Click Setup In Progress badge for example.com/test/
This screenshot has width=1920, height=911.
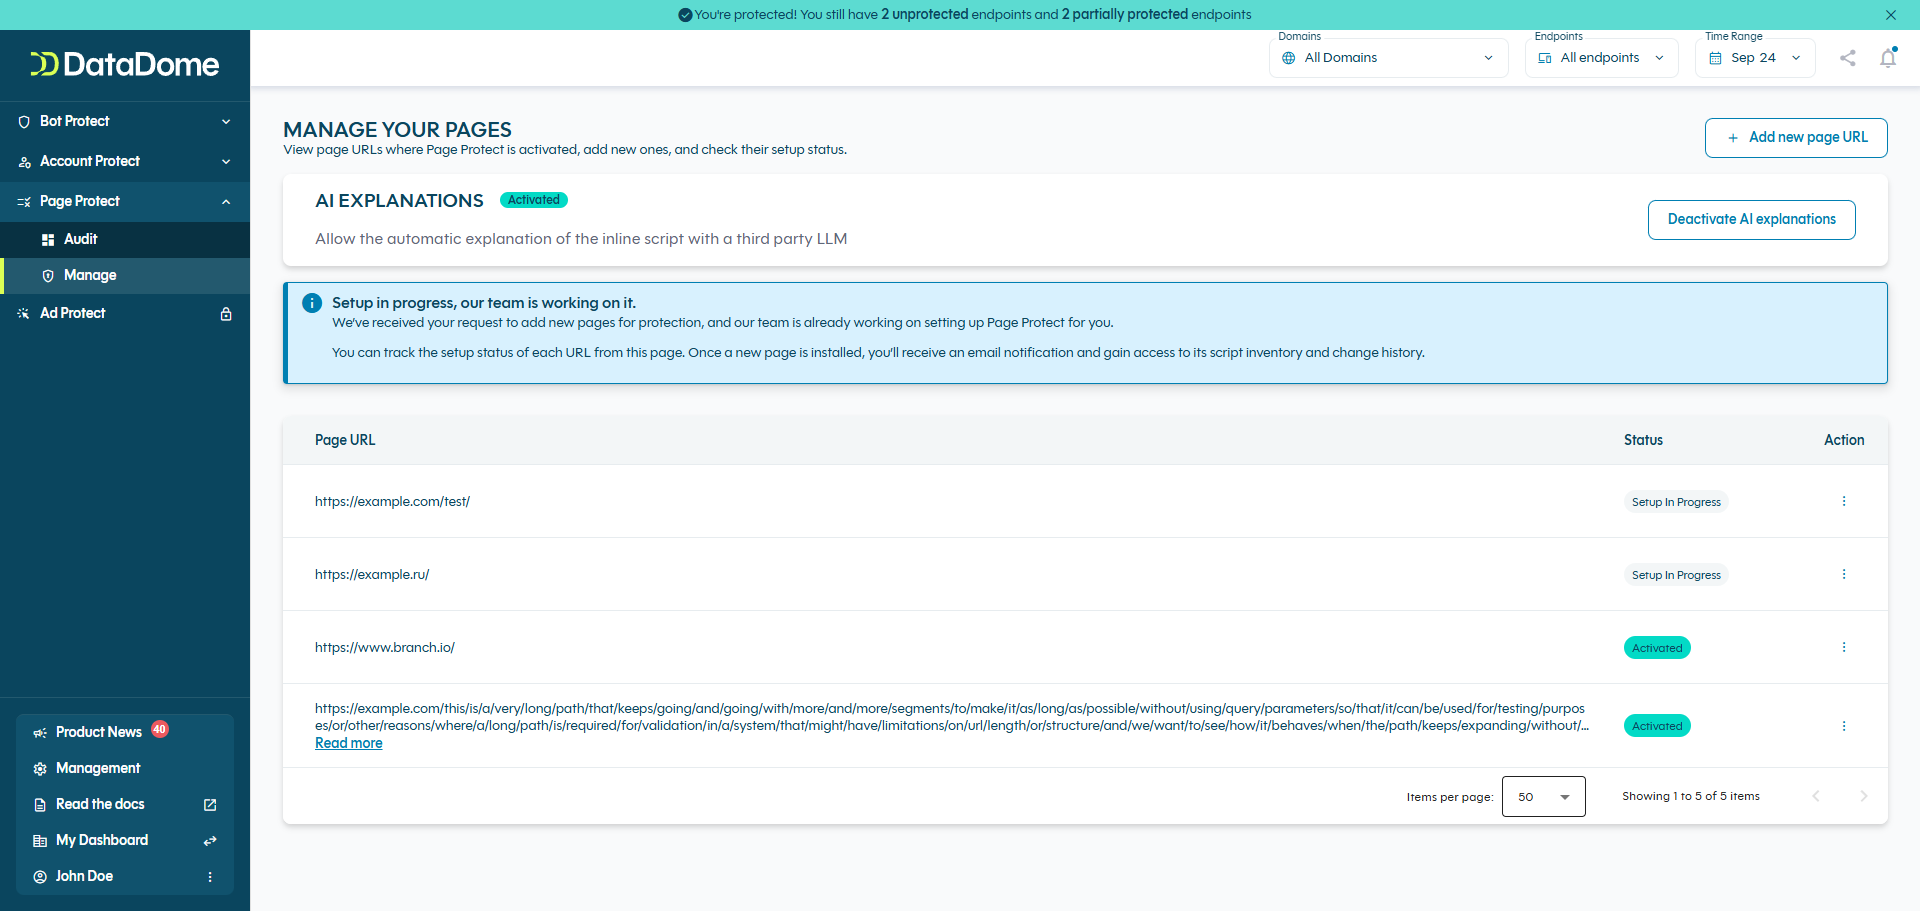[1676, 502]
